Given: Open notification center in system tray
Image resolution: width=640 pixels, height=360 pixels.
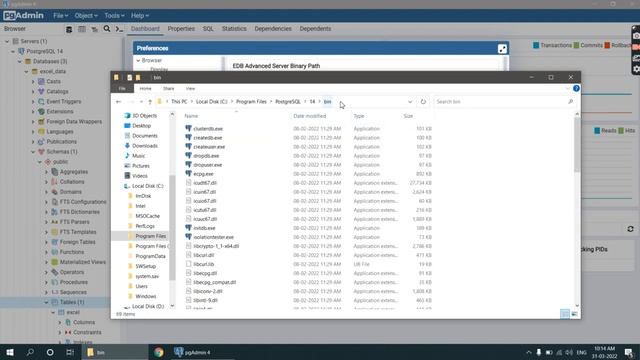Looking at the screenshot, I should (x=629, y=352).
